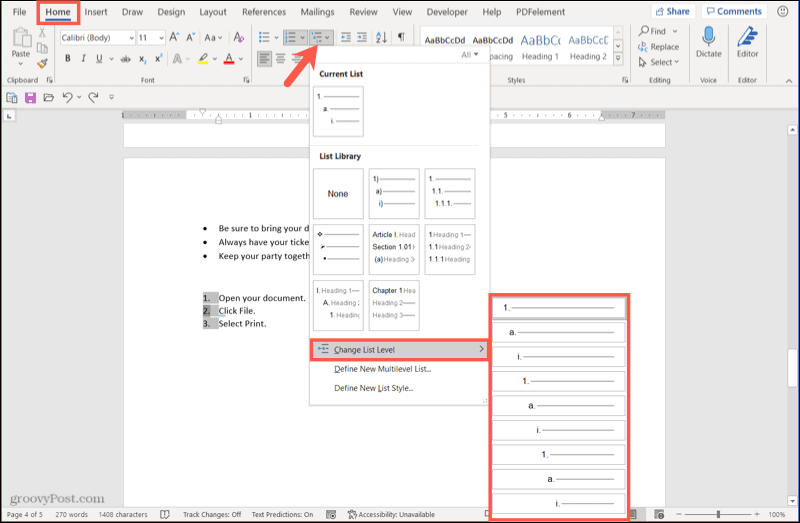This screenshot has width=800, height=523.
Task: Expand the Styles gallery more arrow
Action: point(618,59)
